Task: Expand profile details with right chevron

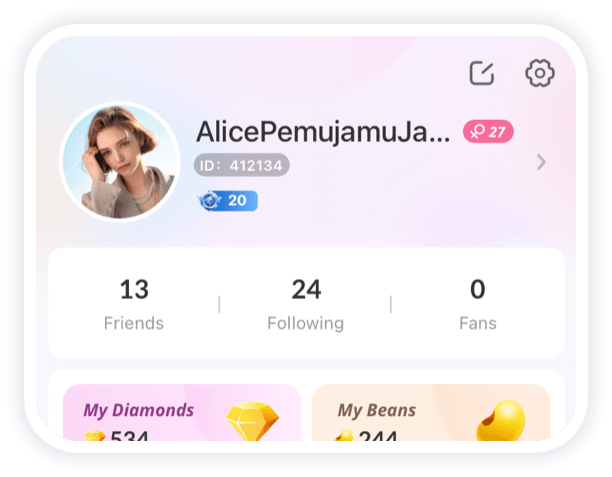Action: [541, 162]
